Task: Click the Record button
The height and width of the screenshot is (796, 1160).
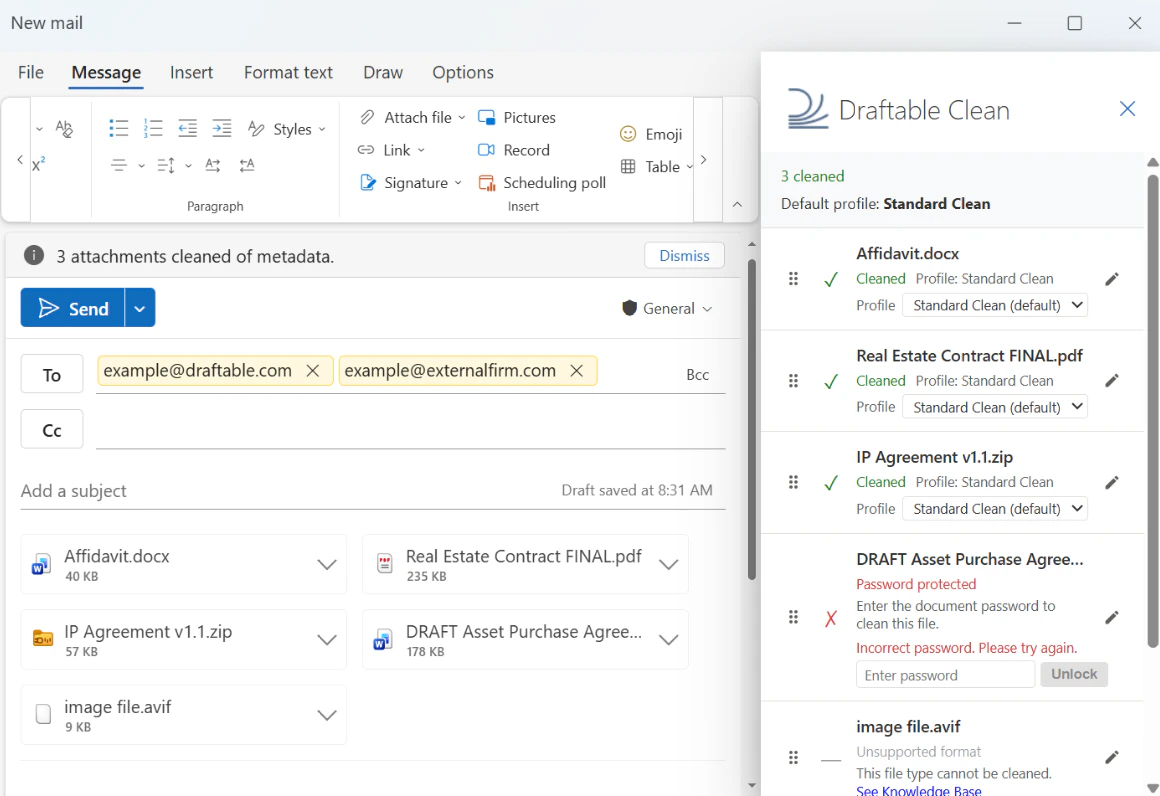Action: 513,150
